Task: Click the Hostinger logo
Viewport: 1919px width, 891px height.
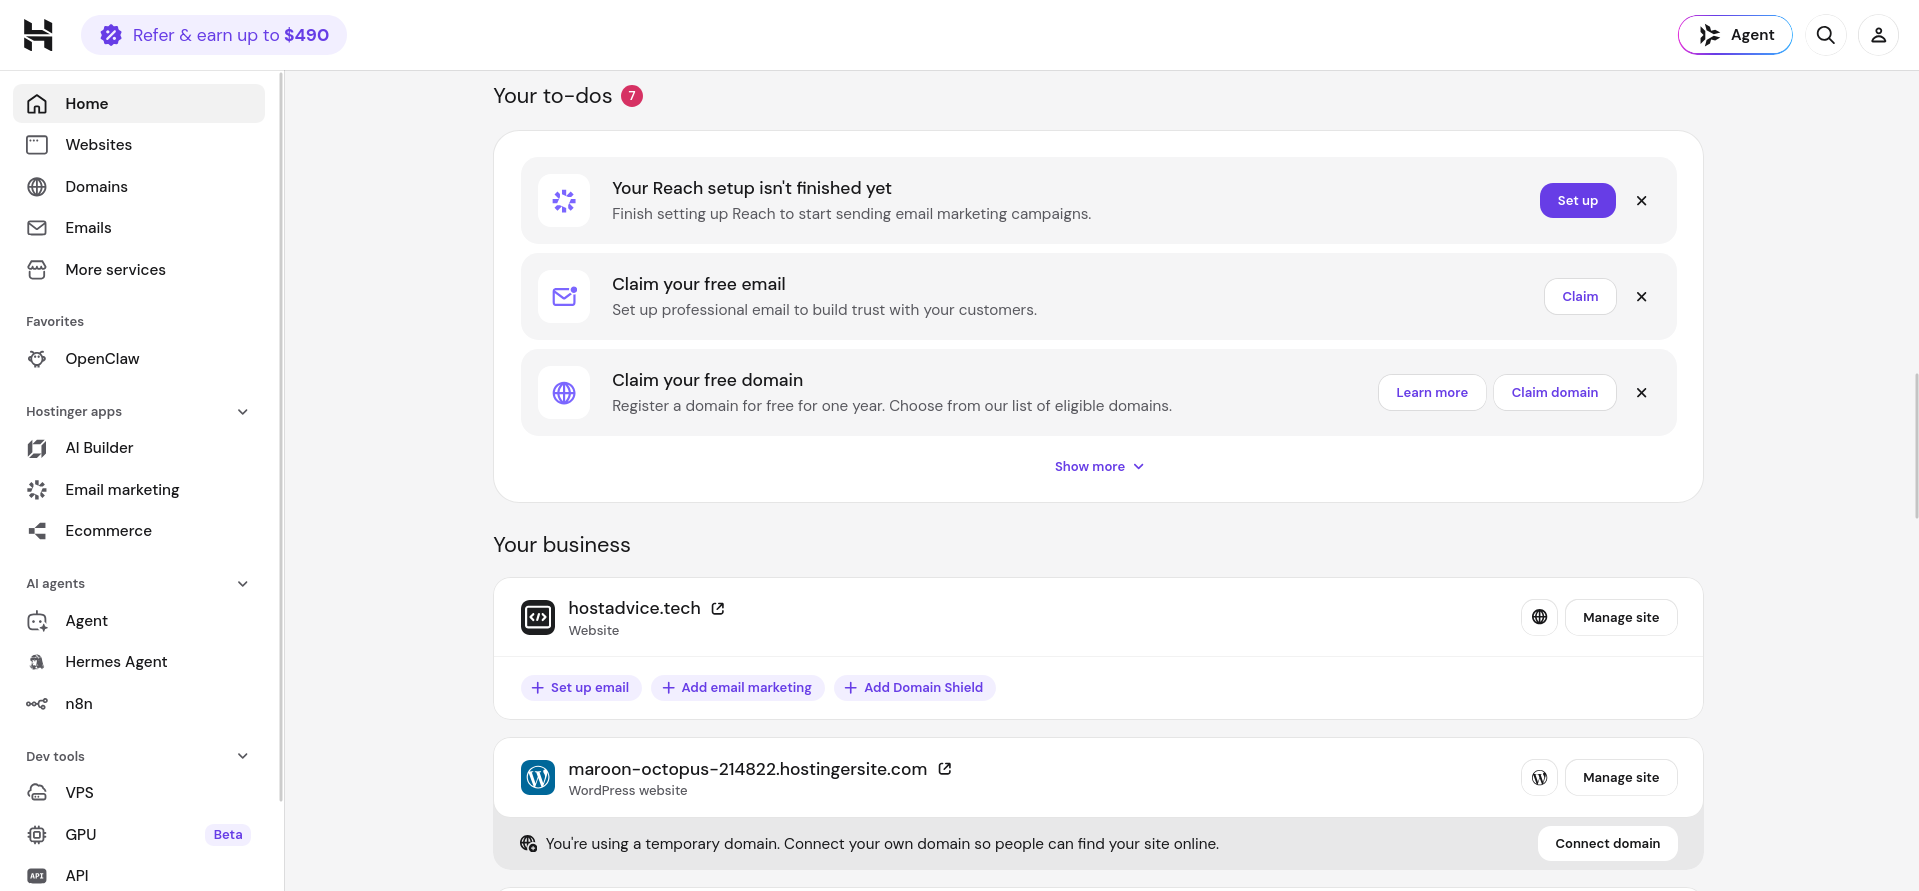Action: coord(38,35)
